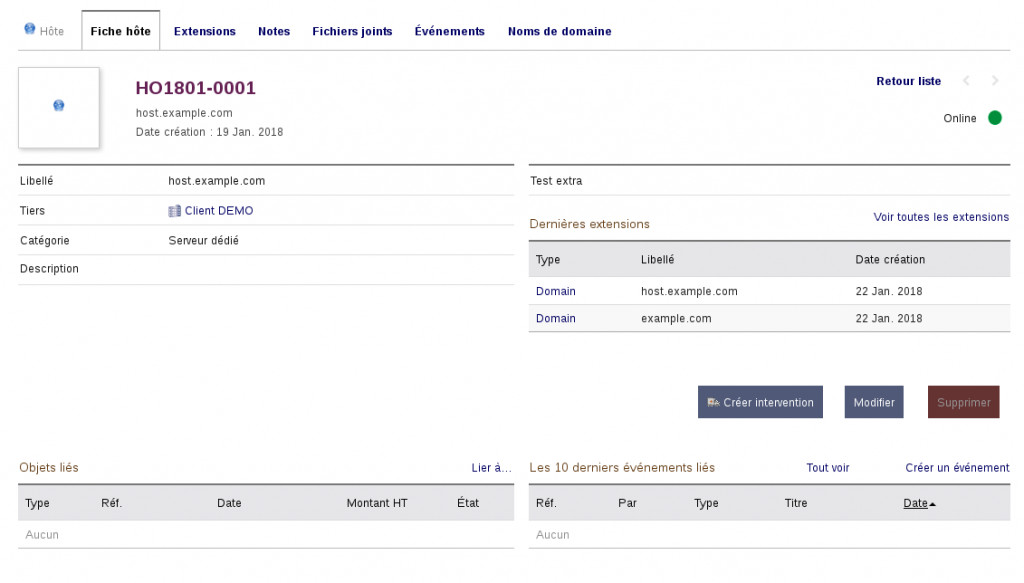Follow the Retour liste link

pos(908,81)
